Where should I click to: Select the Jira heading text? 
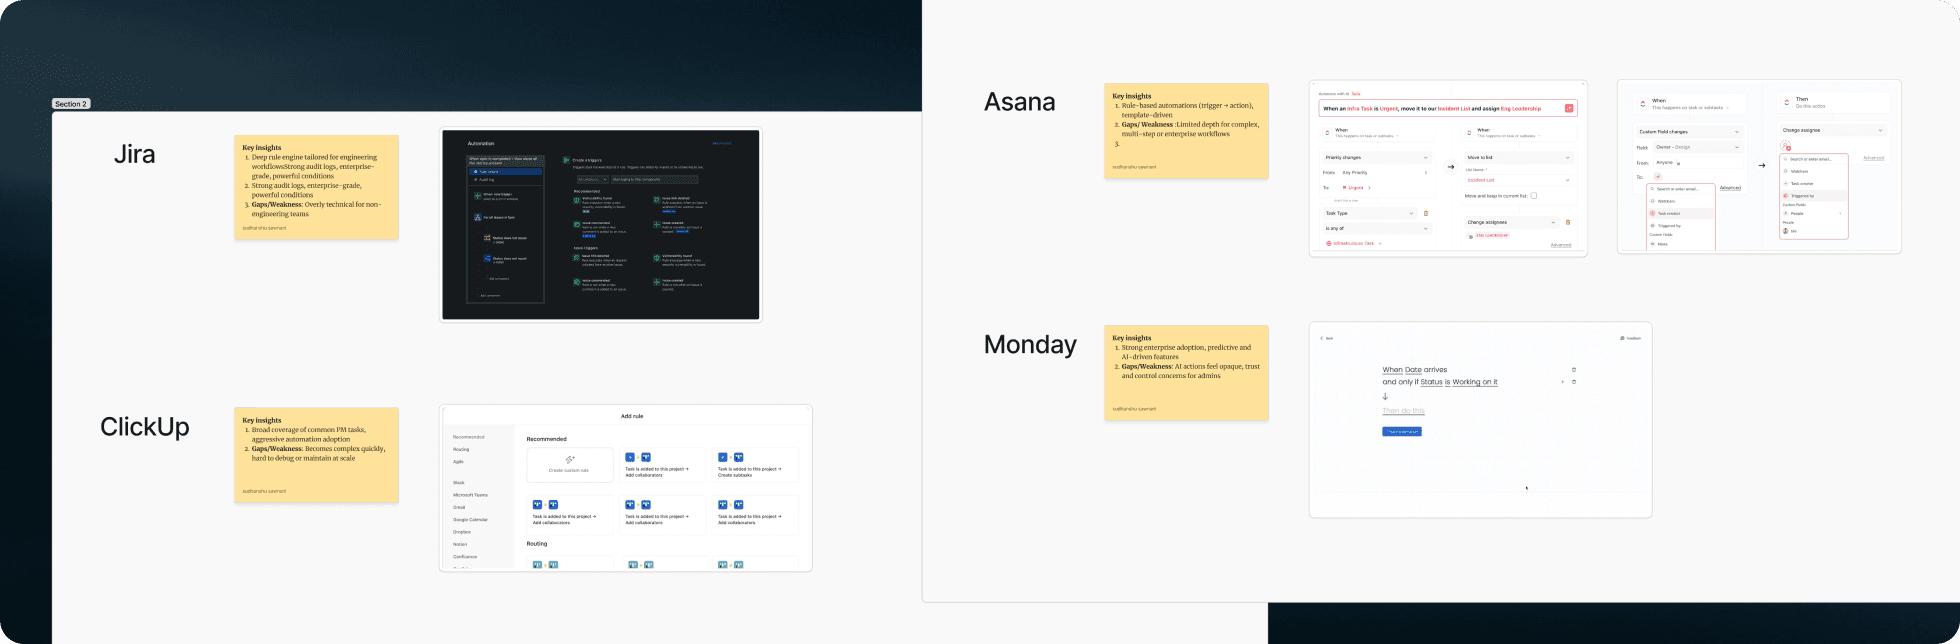[134, 155]
